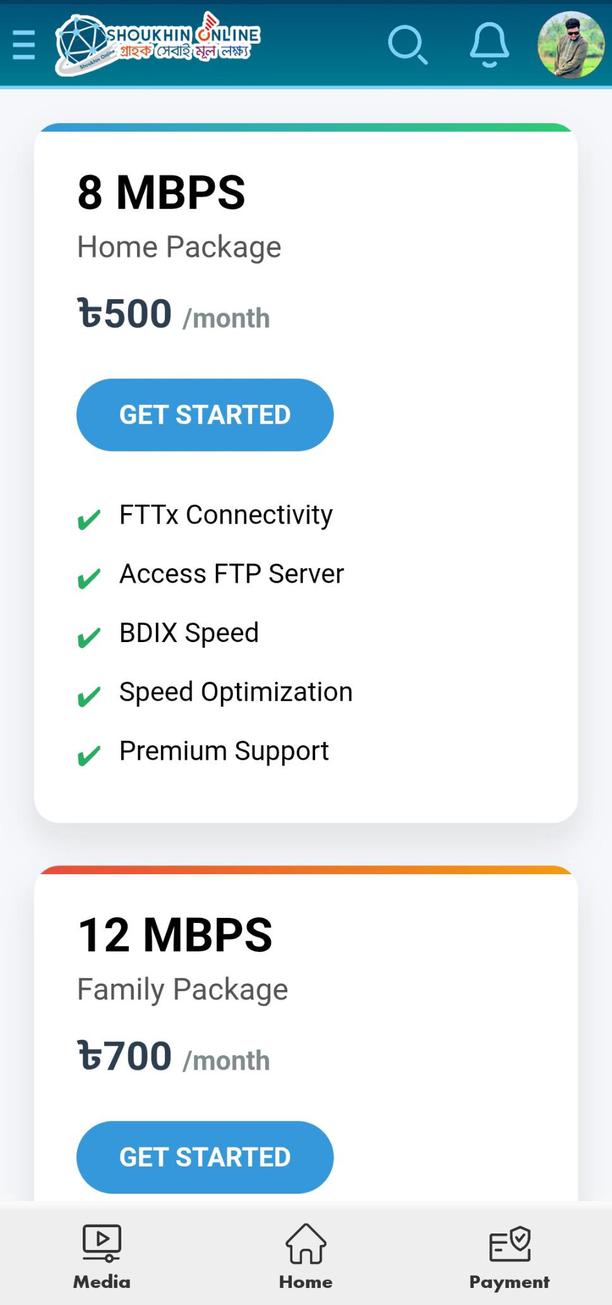
Task: Open the user profile avatar
Action: coord(571,45)
